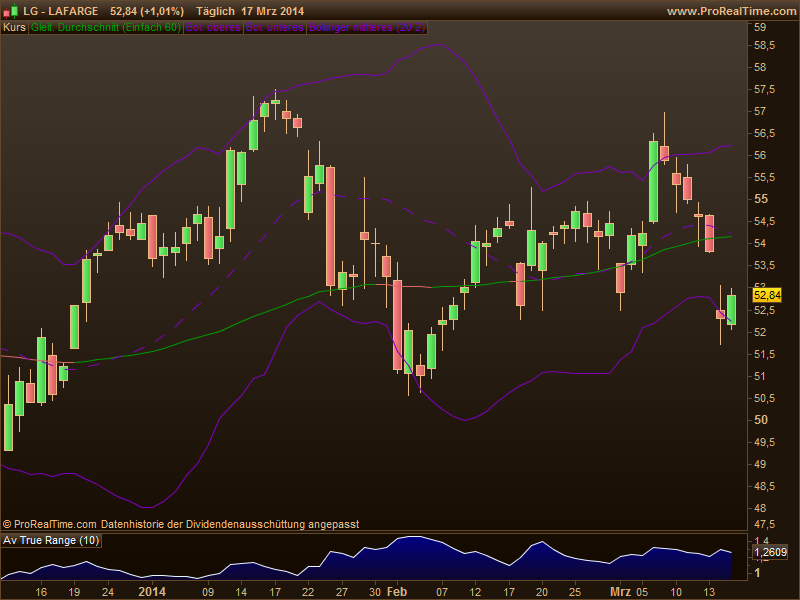Click the 07 date label on the time axis
This screenshot has width=800, height=600.
tap(442, 592)
